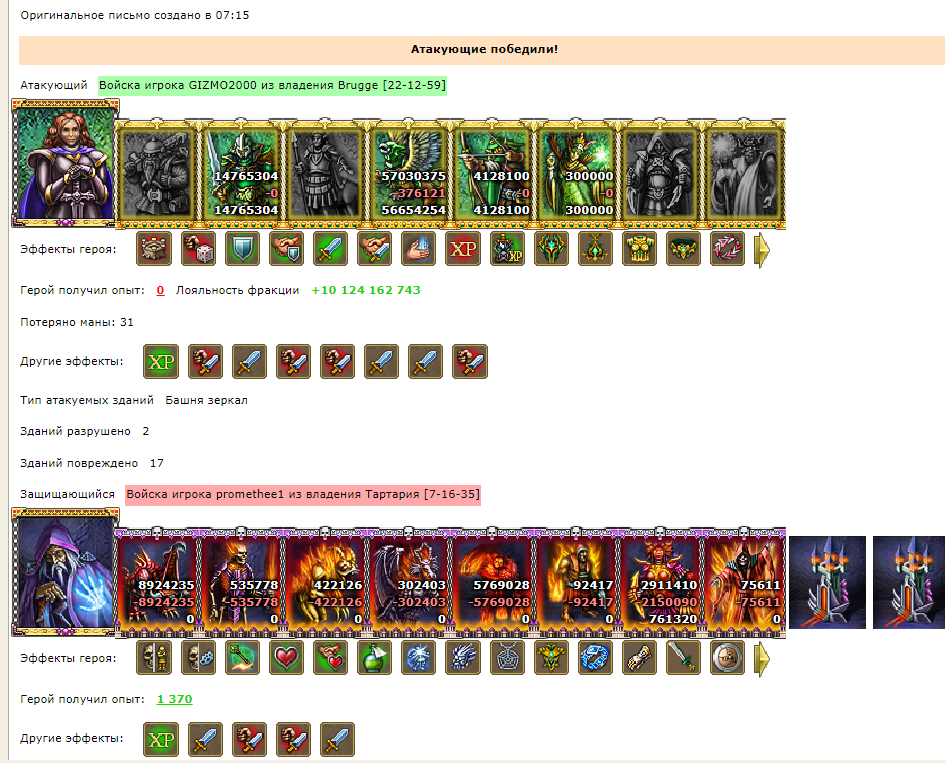This screenshot has width=945, height=763.
Task: Expand more defender hero effects arrow
Action: pyautogui.click(x=762, y=658)
